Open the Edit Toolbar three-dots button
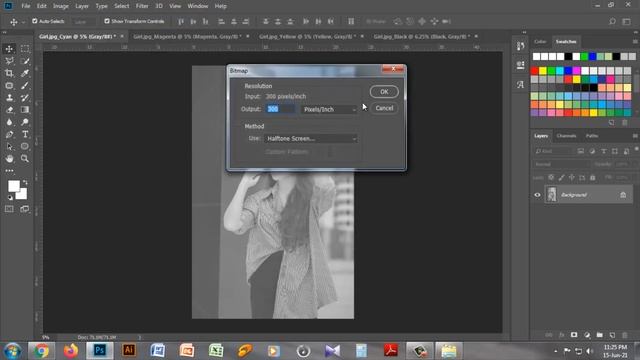Image resolution: width=640 pixels, height=360 pixels. [9, 171]
